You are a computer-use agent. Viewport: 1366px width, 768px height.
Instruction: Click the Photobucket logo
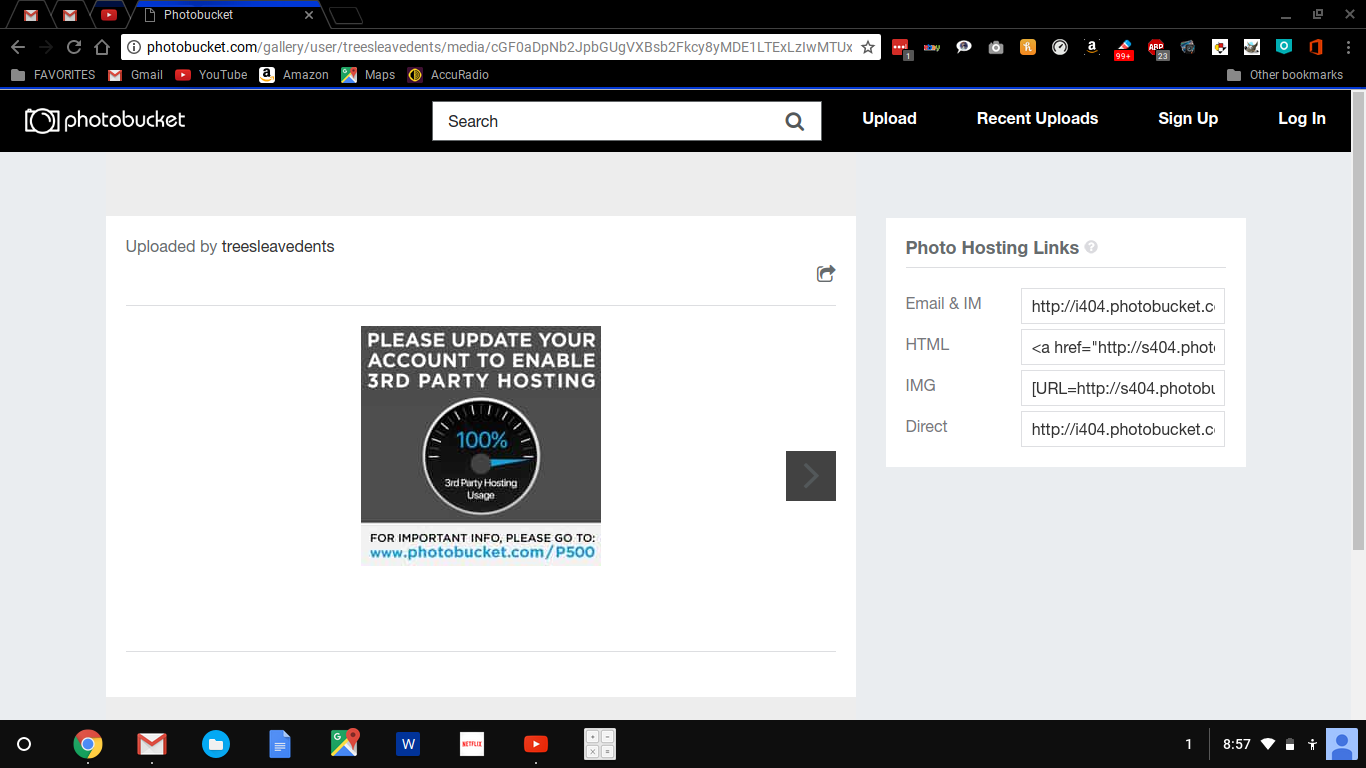pos(105,120)
